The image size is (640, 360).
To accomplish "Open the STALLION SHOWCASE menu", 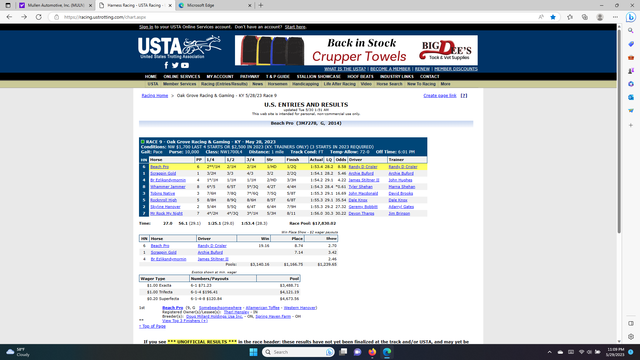I will 318,76.
